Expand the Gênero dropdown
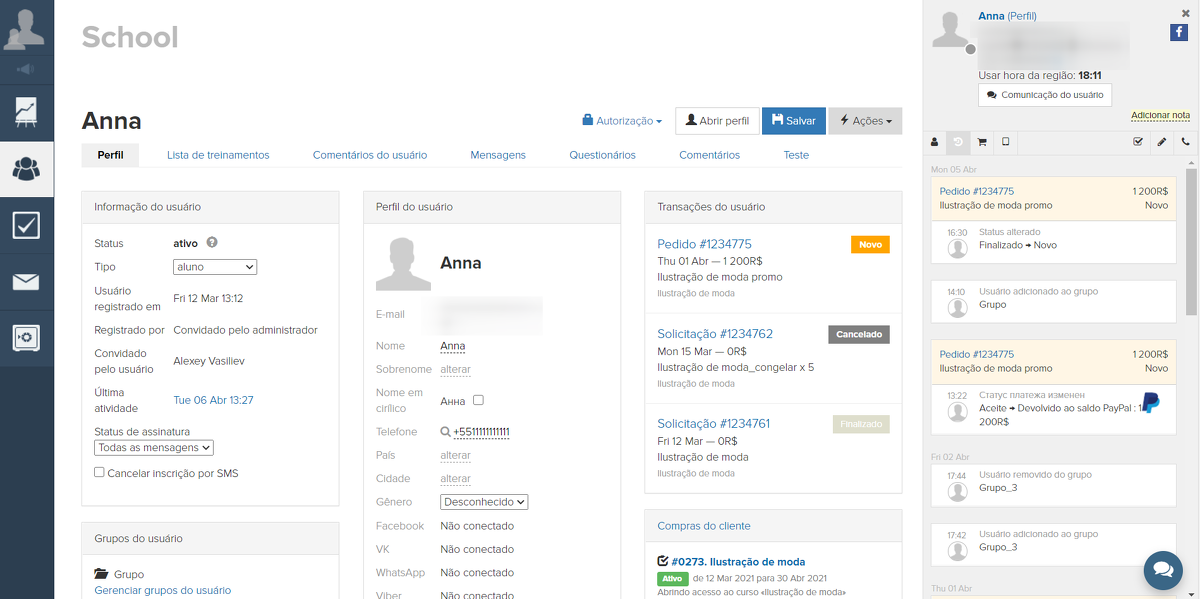 click(x=484, y=502)
